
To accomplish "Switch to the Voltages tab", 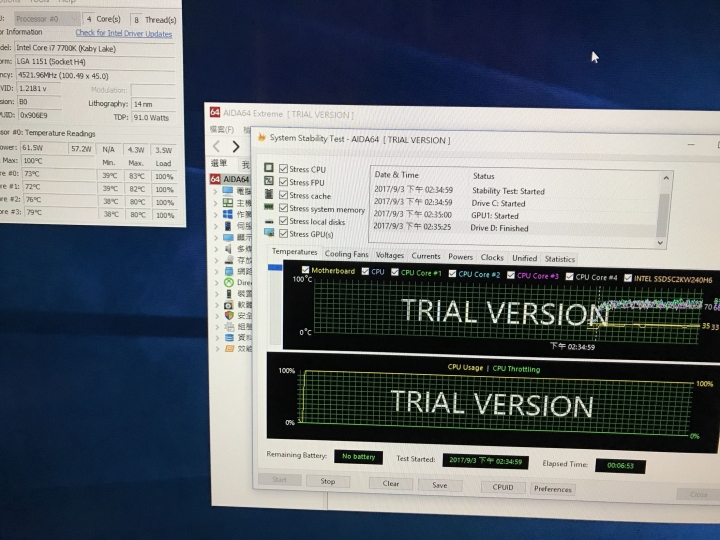I will coord(389,255).
